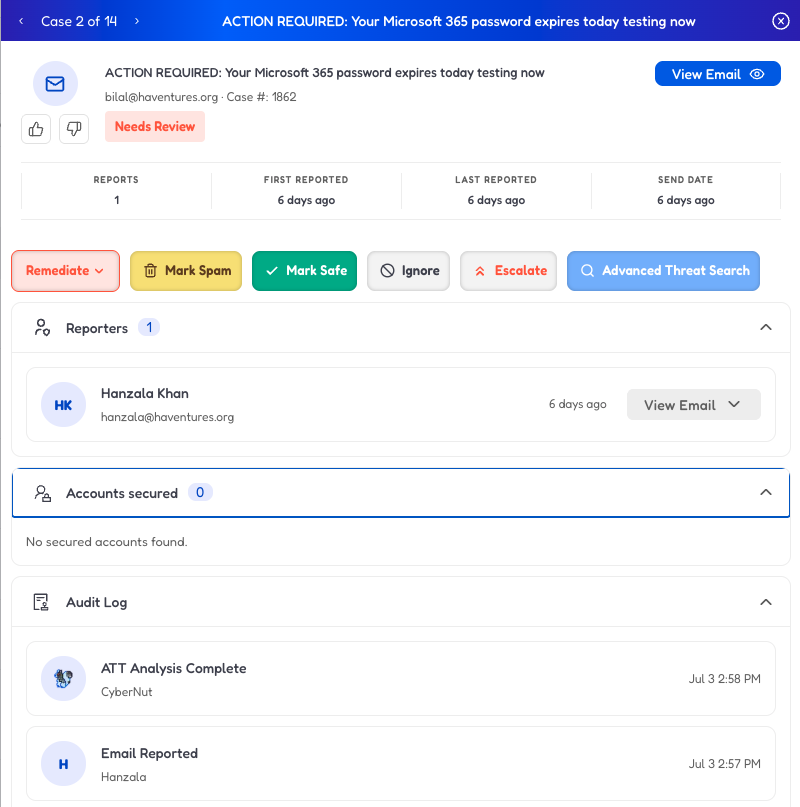Click the trash icon on Mark Spam

[150, 271]
